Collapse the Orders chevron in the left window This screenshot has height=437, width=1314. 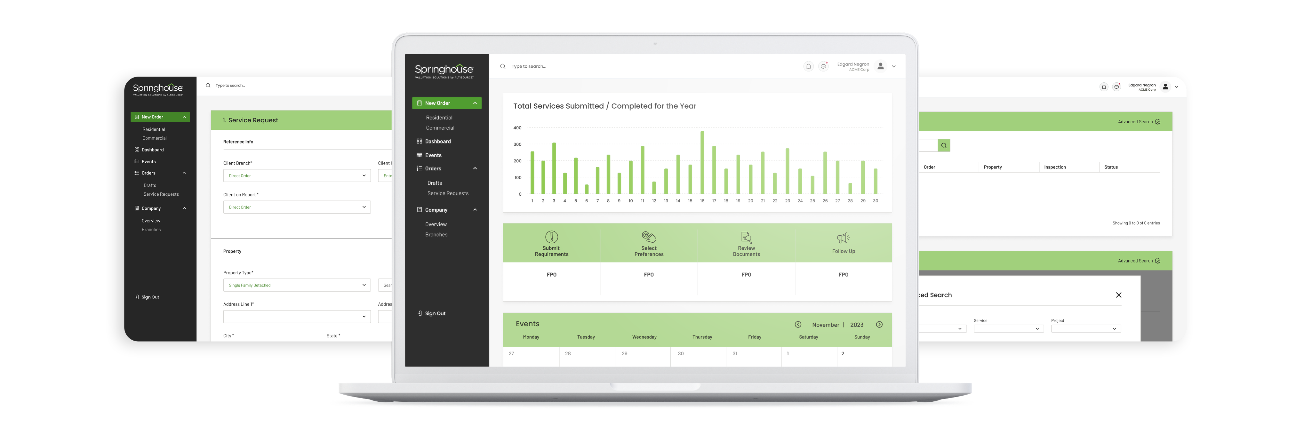coord(185,173)
